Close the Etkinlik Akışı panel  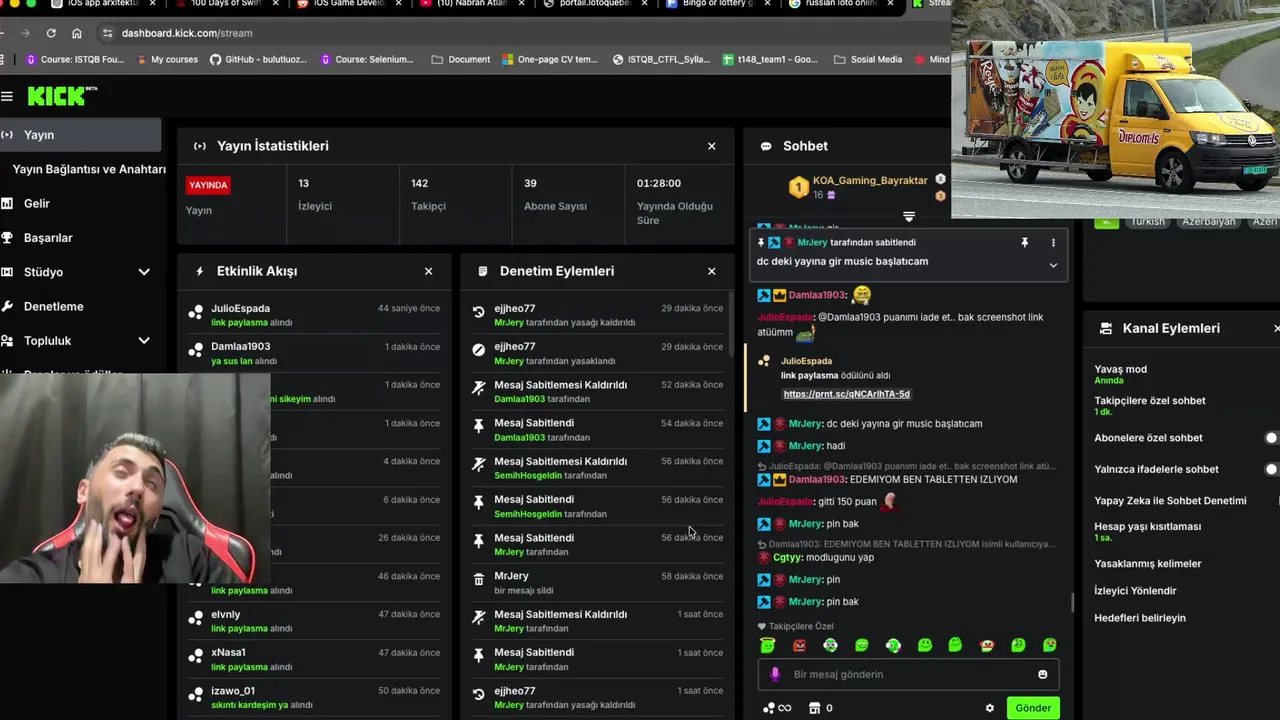428,271
